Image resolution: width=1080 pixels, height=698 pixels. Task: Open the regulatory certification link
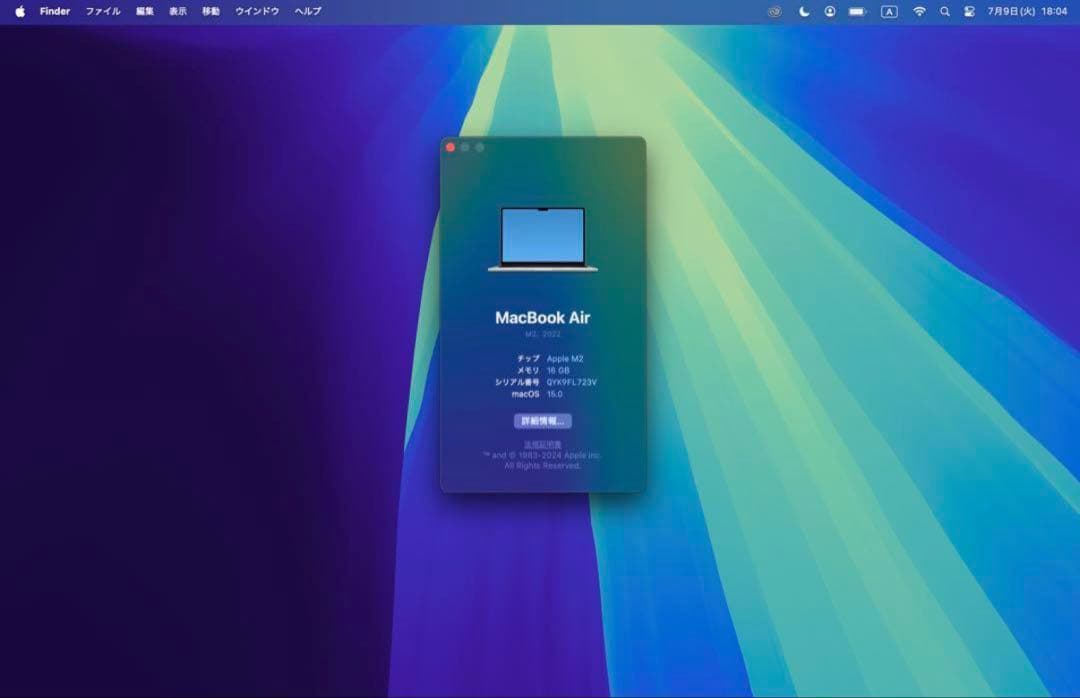(543, 443)
